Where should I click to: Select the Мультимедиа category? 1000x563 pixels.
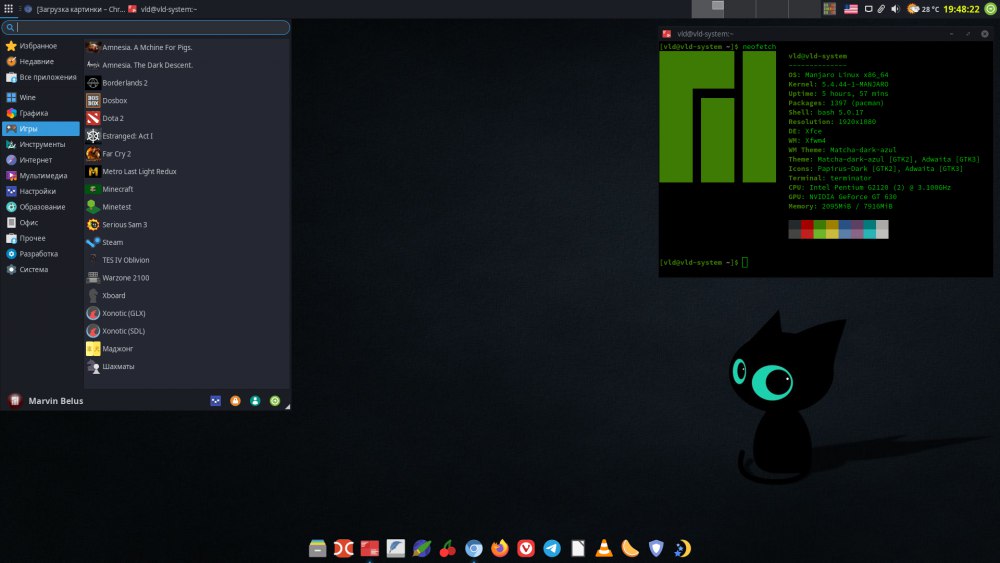pos(41,175)
